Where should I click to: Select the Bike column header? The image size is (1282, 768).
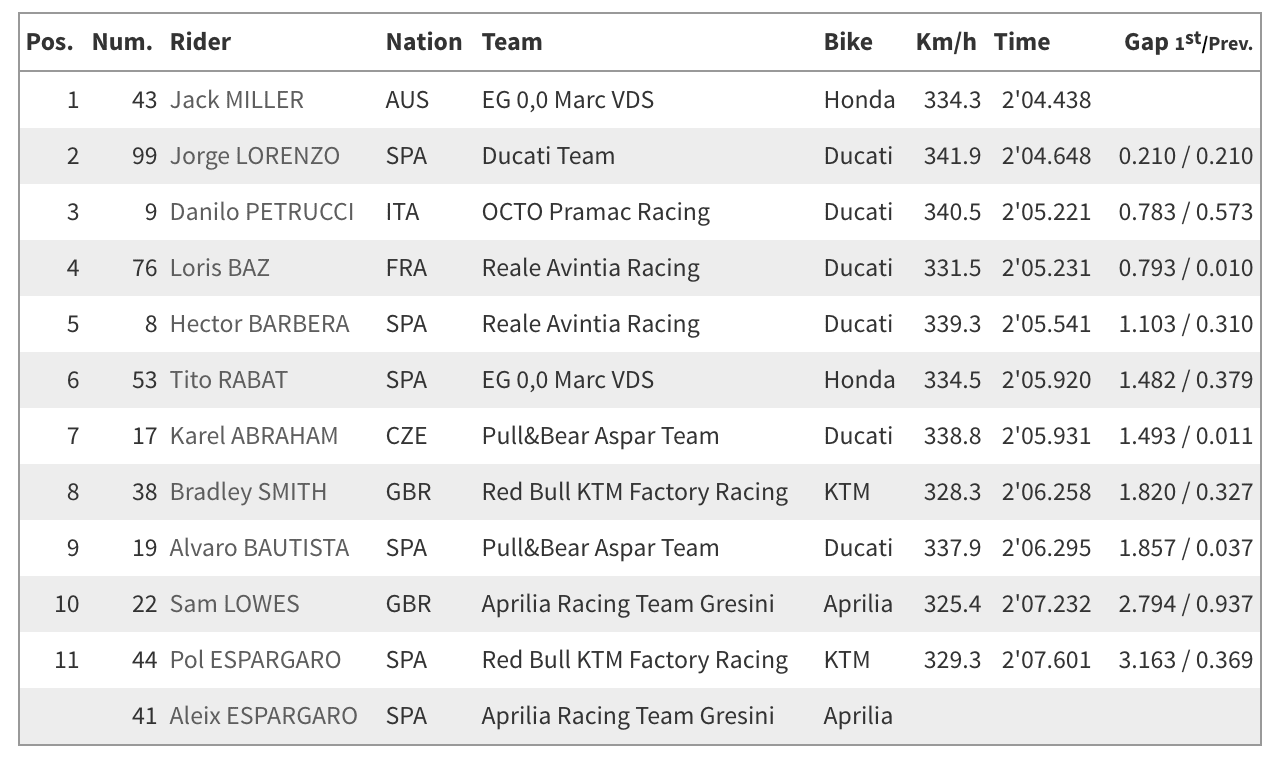point(848,42)
